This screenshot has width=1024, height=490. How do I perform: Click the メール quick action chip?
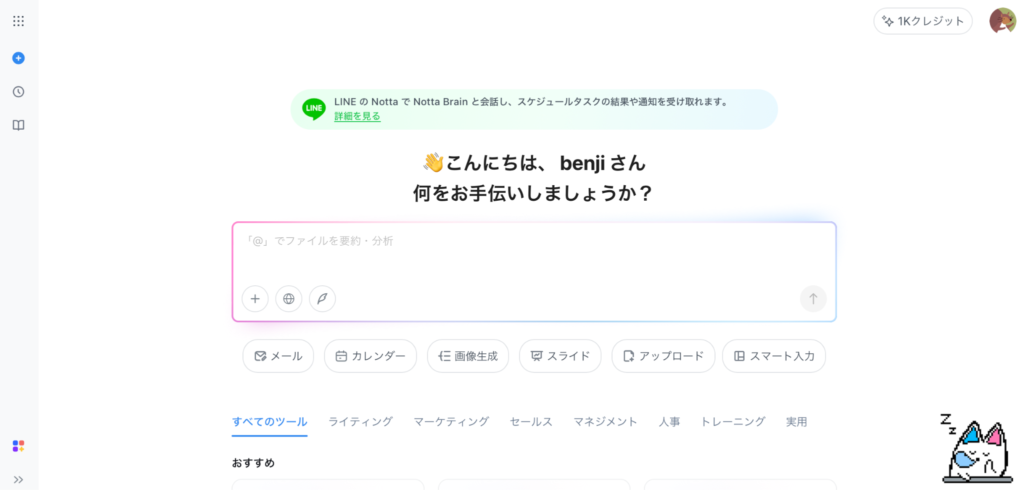tap(278, 356)
